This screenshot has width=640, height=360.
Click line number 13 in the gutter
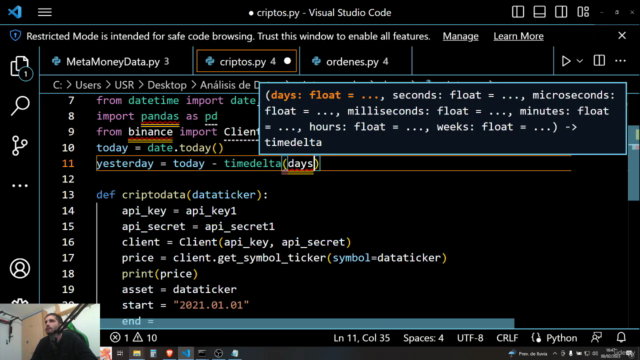point(68,195)
